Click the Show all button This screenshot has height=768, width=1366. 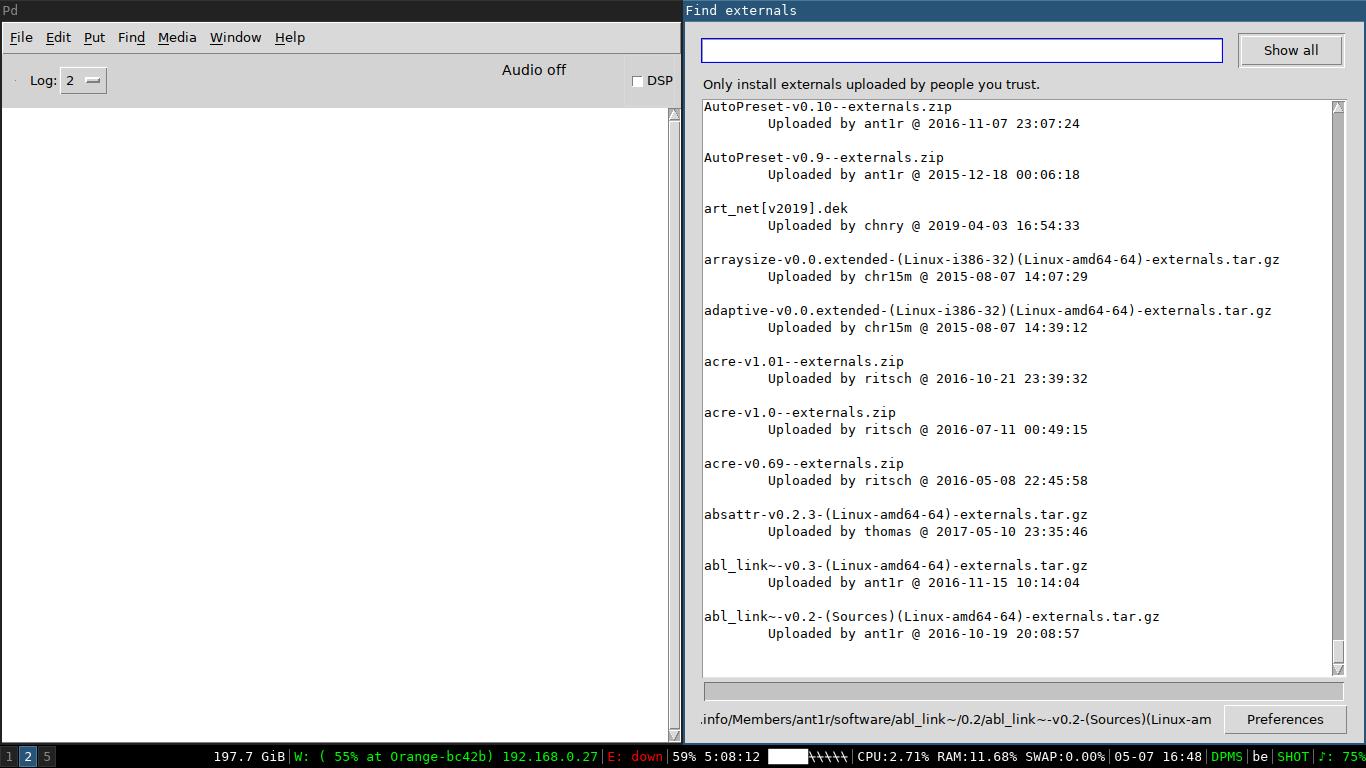point(1291,50)
